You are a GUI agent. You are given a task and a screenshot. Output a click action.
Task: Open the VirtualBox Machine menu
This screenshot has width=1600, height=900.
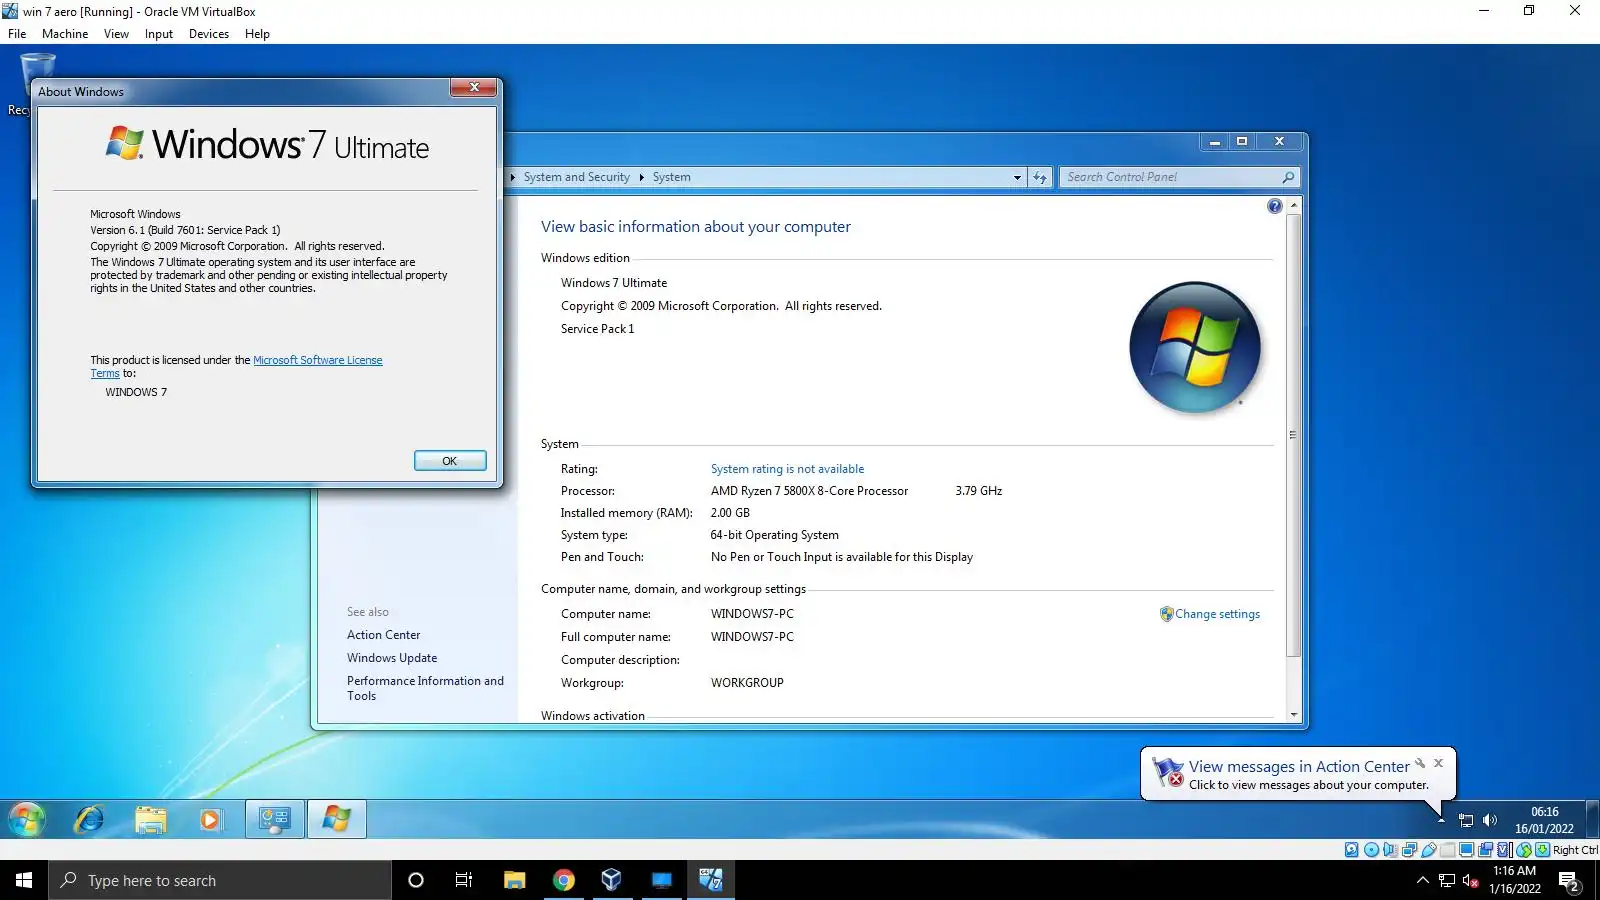click(65, 33)
